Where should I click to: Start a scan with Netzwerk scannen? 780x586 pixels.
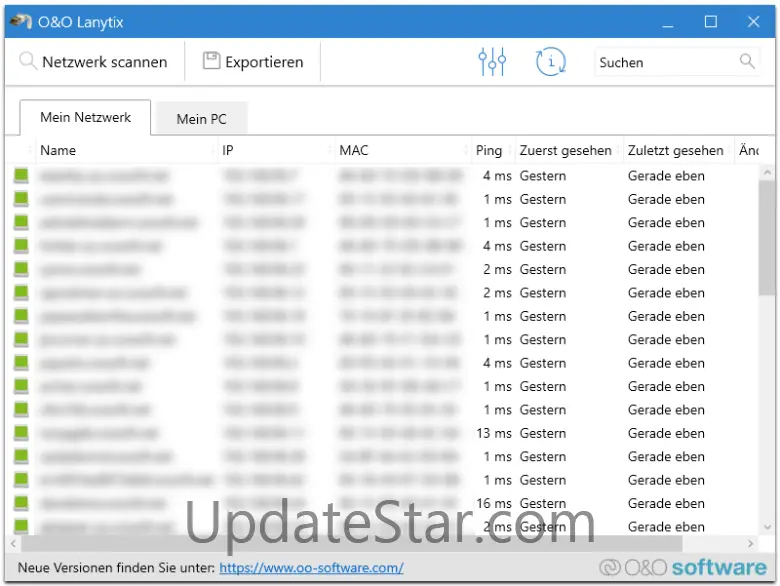click(x=93, y=62)
